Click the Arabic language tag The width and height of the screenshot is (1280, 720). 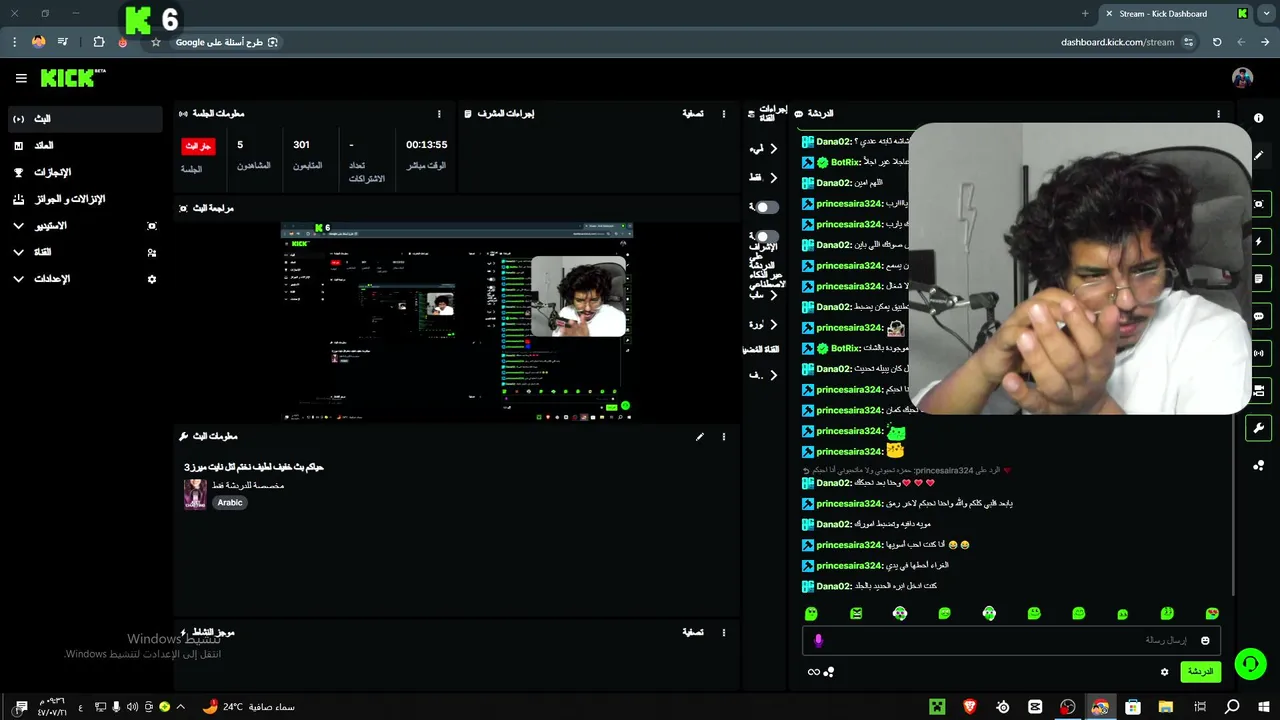pyautogui.click(x=230, y=503)
